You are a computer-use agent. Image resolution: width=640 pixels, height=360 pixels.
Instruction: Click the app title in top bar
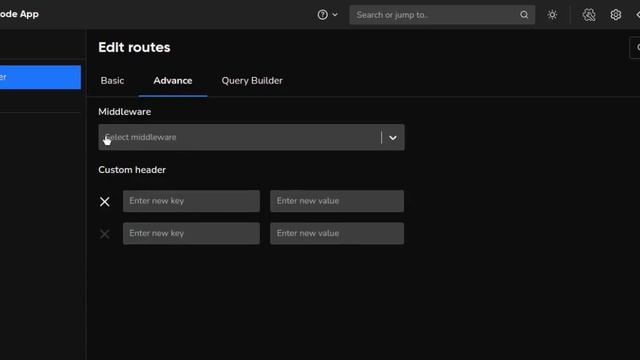tap(19, 14)
